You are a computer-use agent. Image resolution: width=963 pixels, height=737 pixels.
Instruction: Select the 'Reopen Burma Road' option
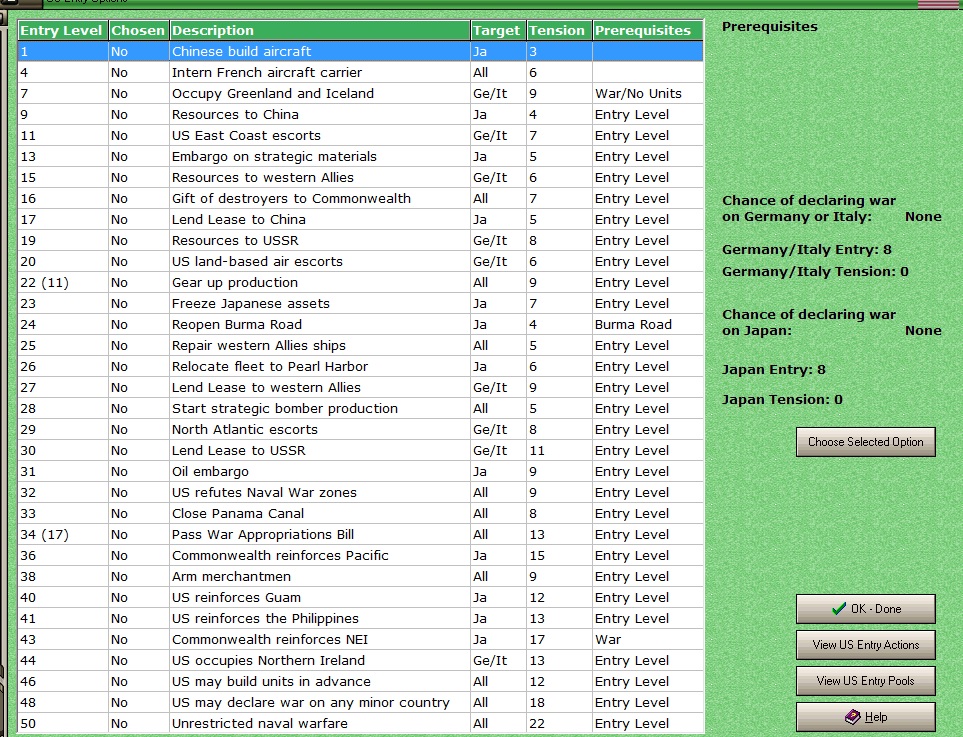[x=361, y=324]
